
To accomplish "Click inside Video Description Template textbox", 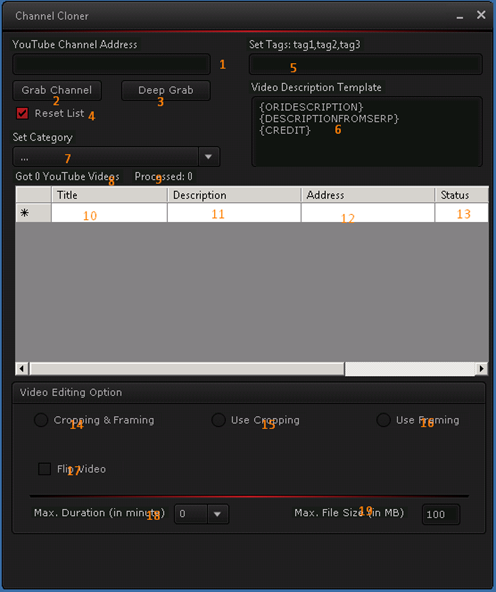I will pyautogui.click(x=367, y=131).
